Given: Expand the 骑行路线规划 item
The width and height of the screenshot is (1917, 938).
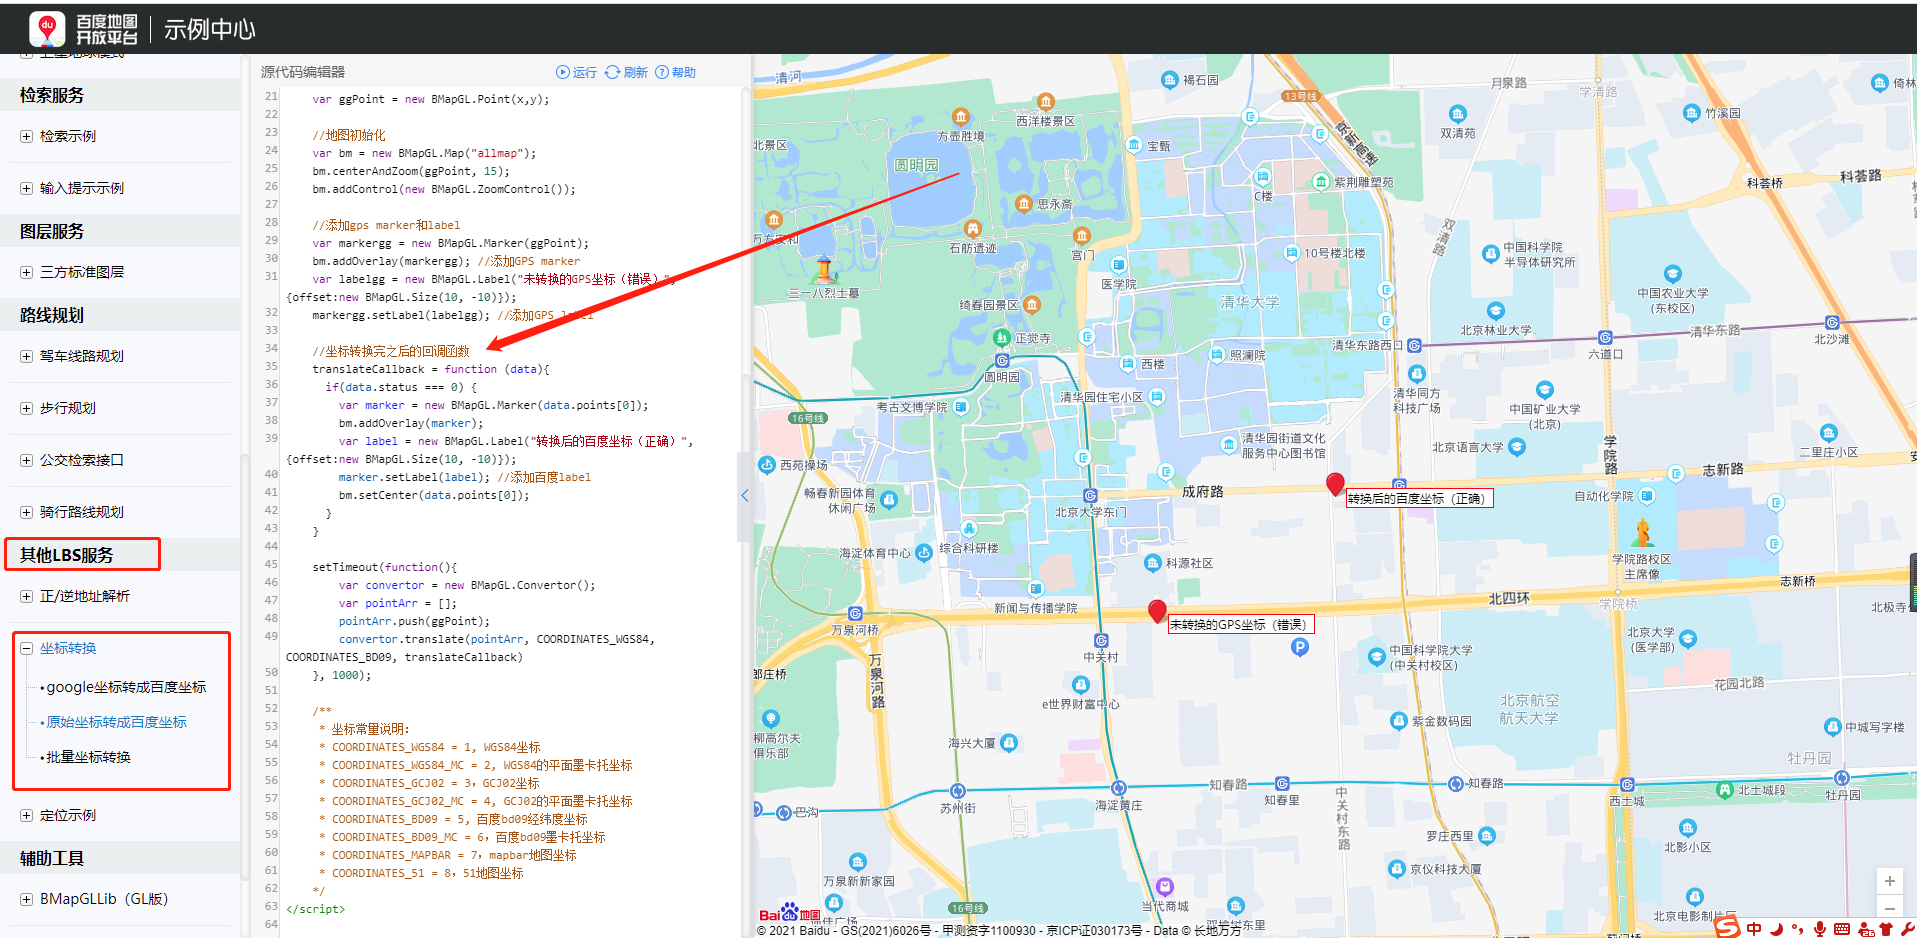Looking at the screenshot, I should (x=26, y=513).
